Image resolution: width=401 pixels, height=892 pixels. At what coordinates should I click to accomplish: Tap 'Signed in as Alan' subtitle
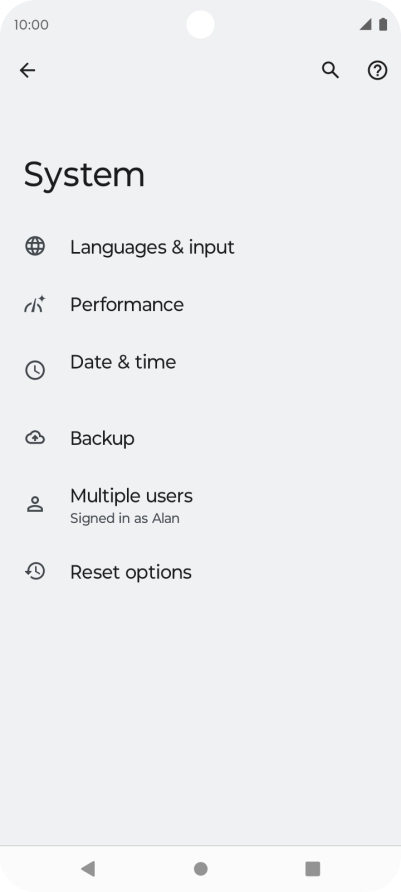pyautogui.click(x=125, y=518)
